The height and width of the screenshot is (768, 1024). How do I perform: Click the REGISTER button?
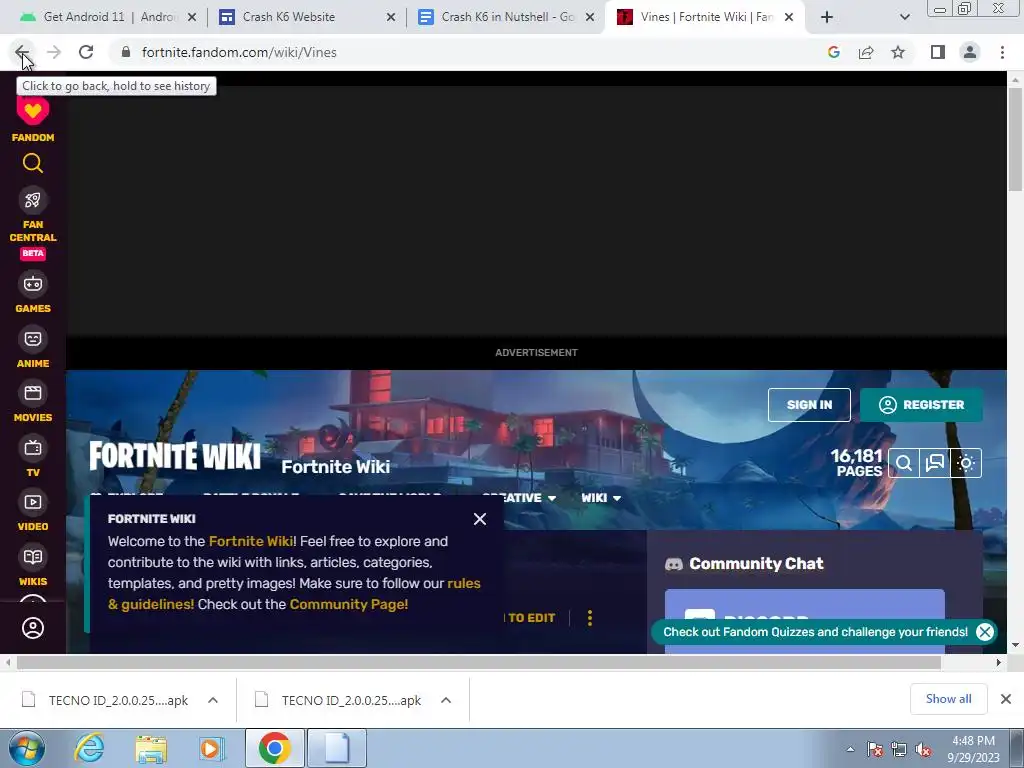pyautogui.click(x=921, y=405)
